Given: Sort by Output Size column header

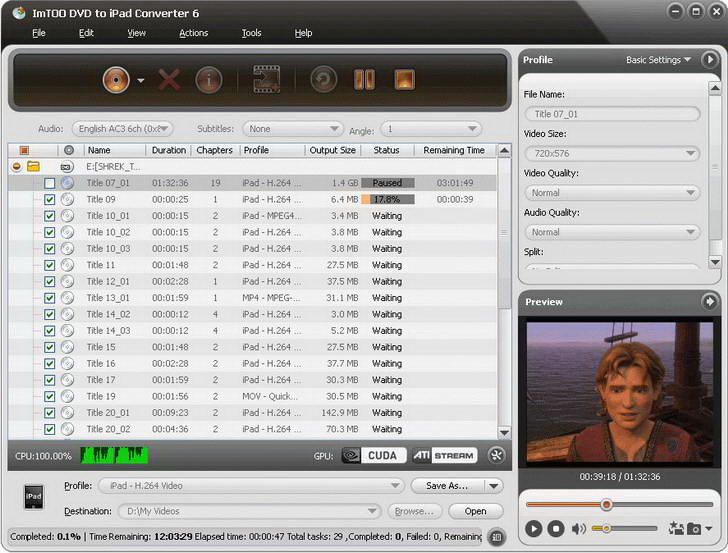Looking at the screenshot, I should [x=332, y=150].
